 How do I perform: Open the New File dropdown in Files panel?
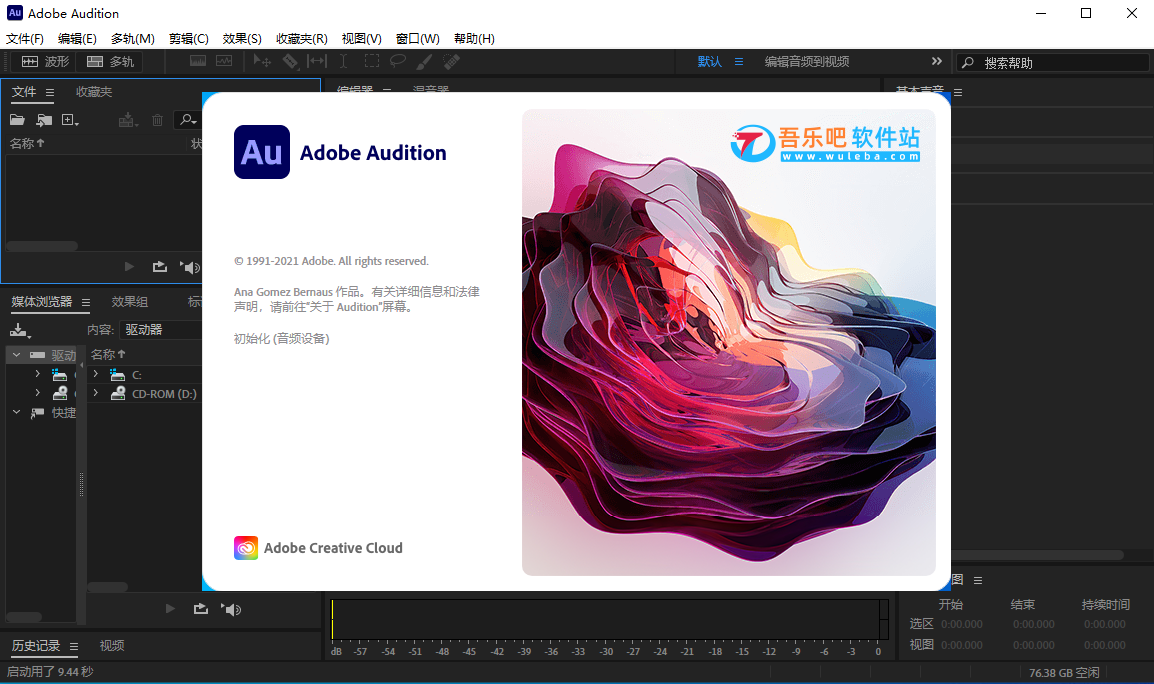(x=70, y=119)
